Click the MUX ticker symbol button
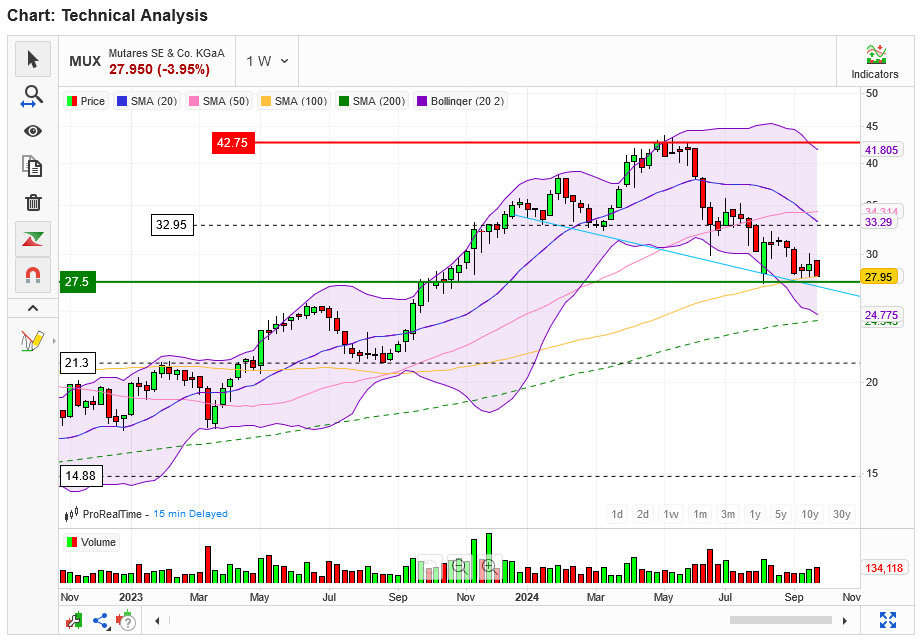The width and height of the screenshot is (922, 643). (85, 61)
